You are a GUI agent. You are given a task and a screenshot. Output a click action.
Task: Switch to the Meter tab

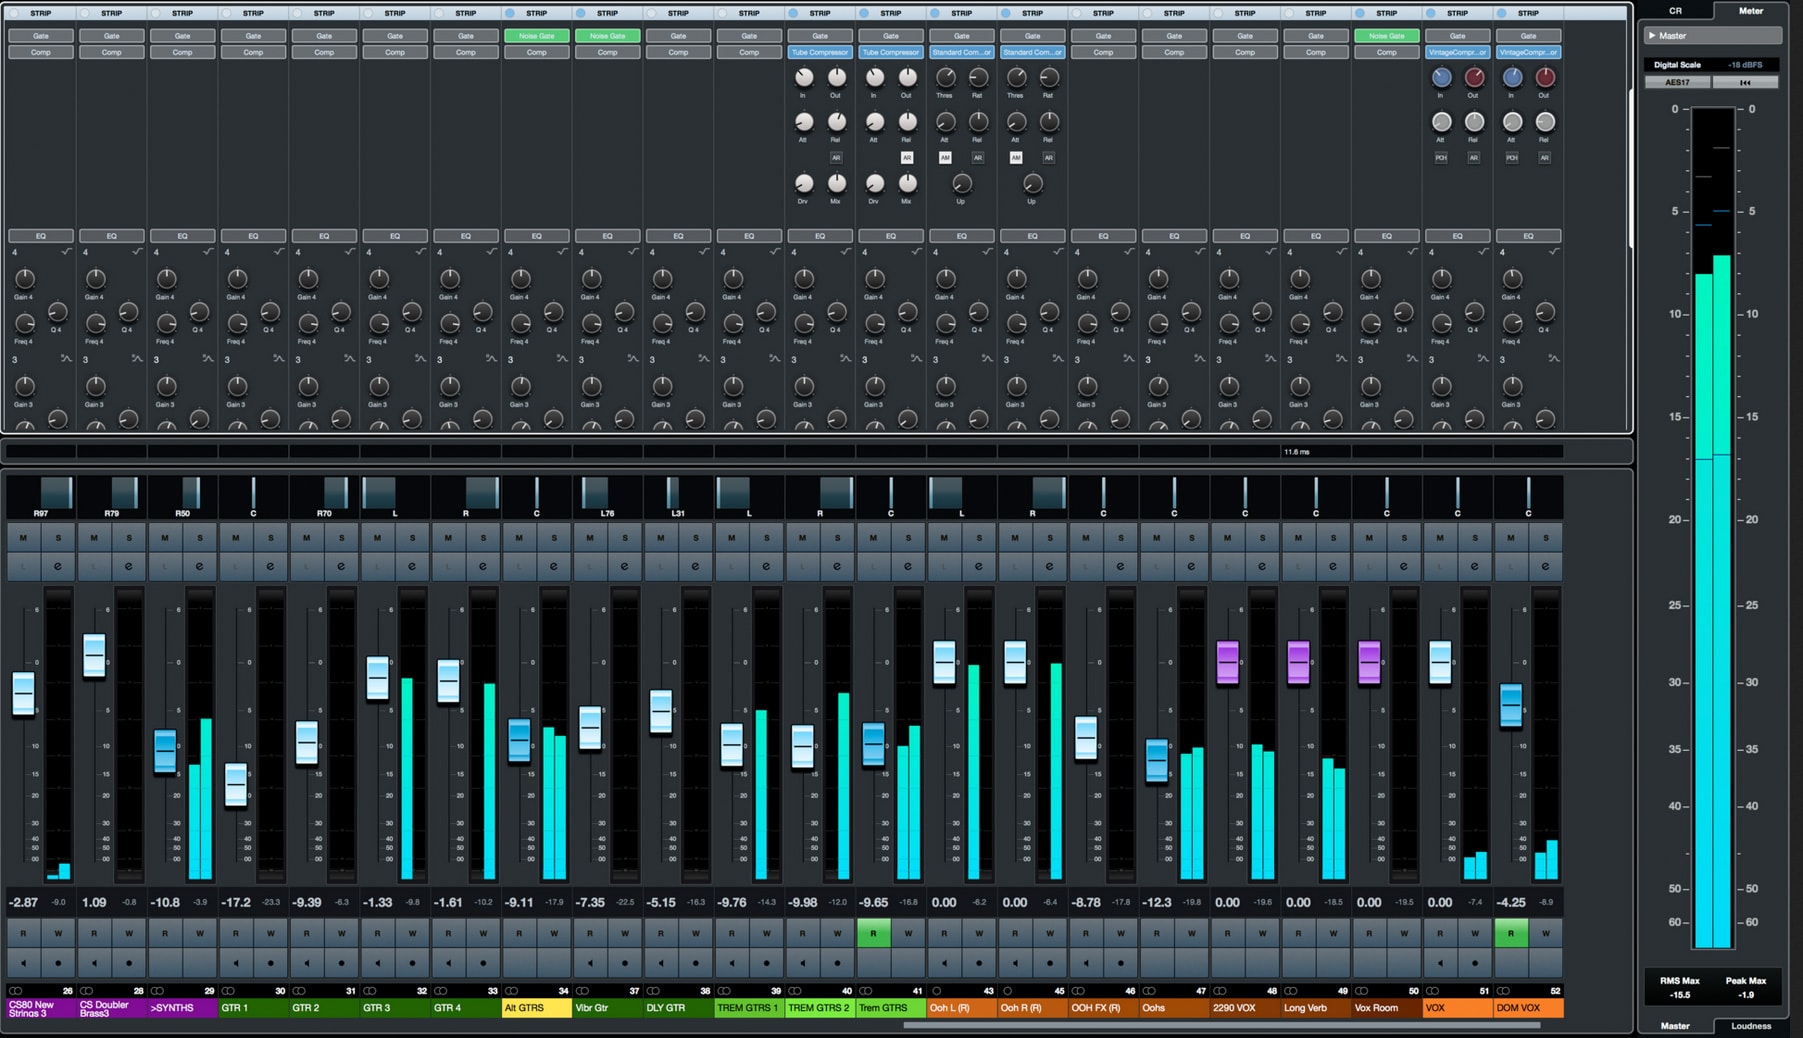click(1750, 11)
